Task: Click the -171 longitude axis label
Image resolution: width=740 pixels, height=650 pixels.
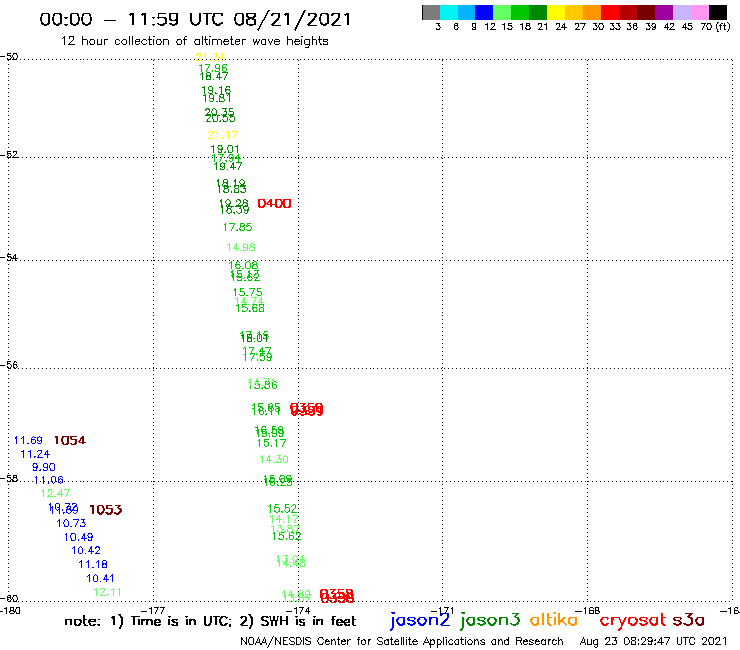Action: 442,611
